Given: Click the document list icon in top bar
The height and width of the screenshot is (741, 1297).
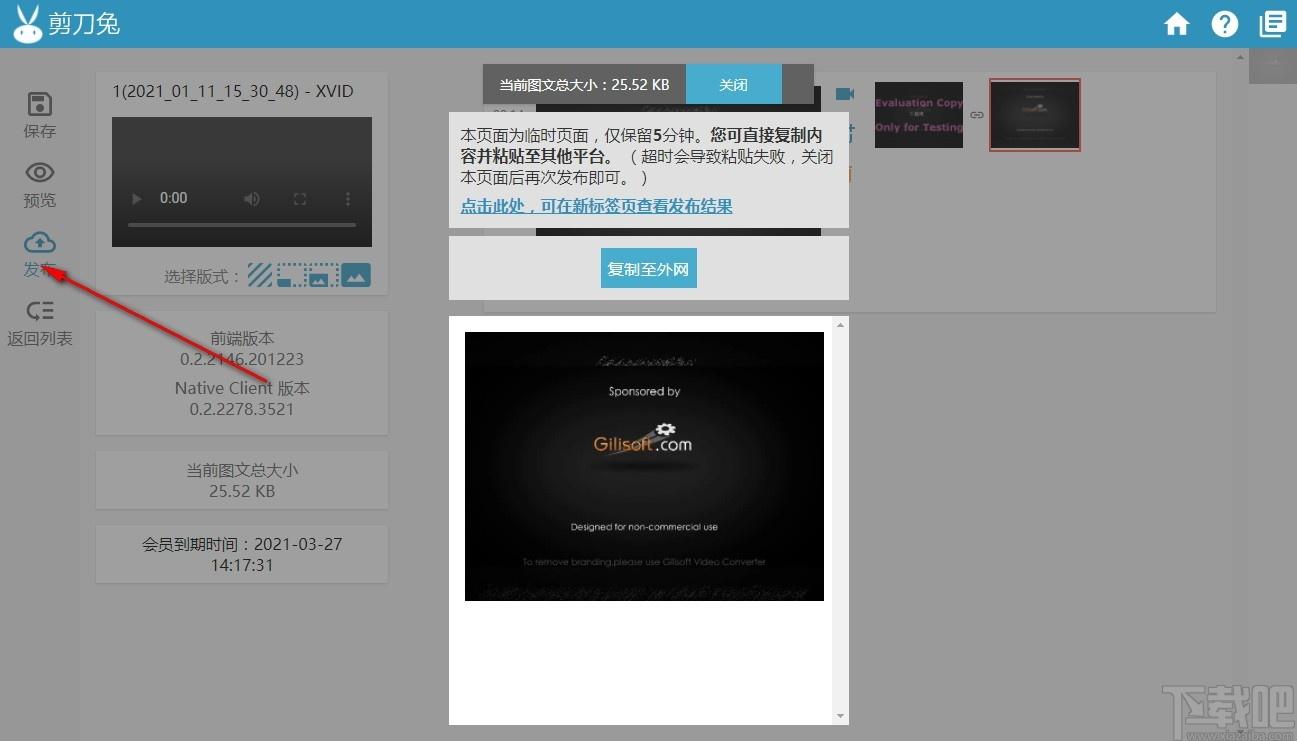Looking at the screenshot, I should 1272,24.
